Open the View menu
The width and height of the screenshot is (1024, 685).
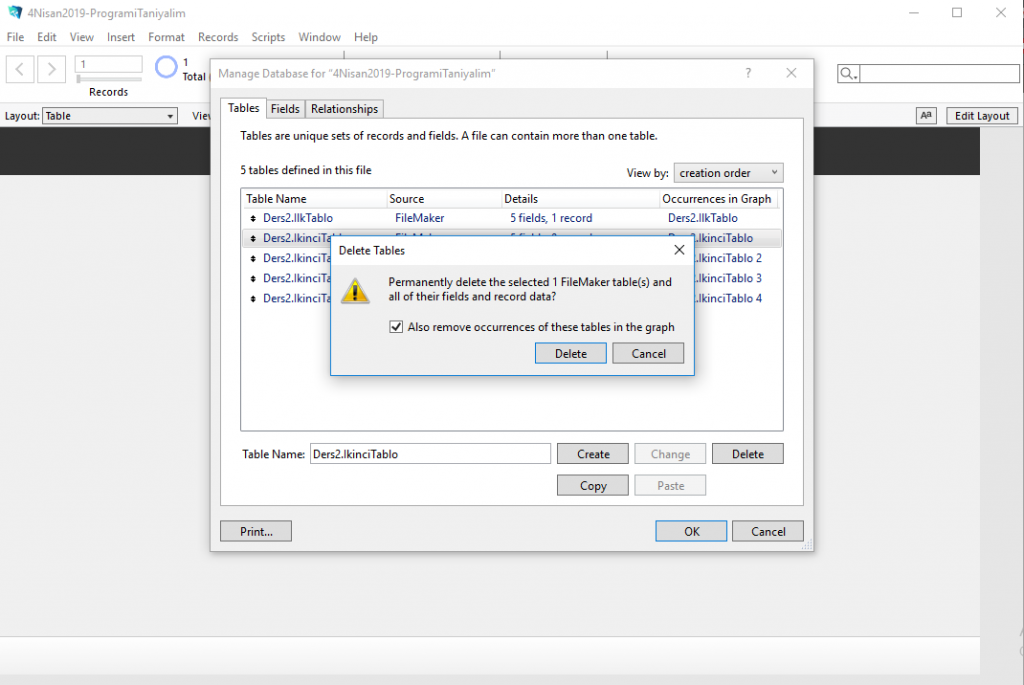coord(82,37)
